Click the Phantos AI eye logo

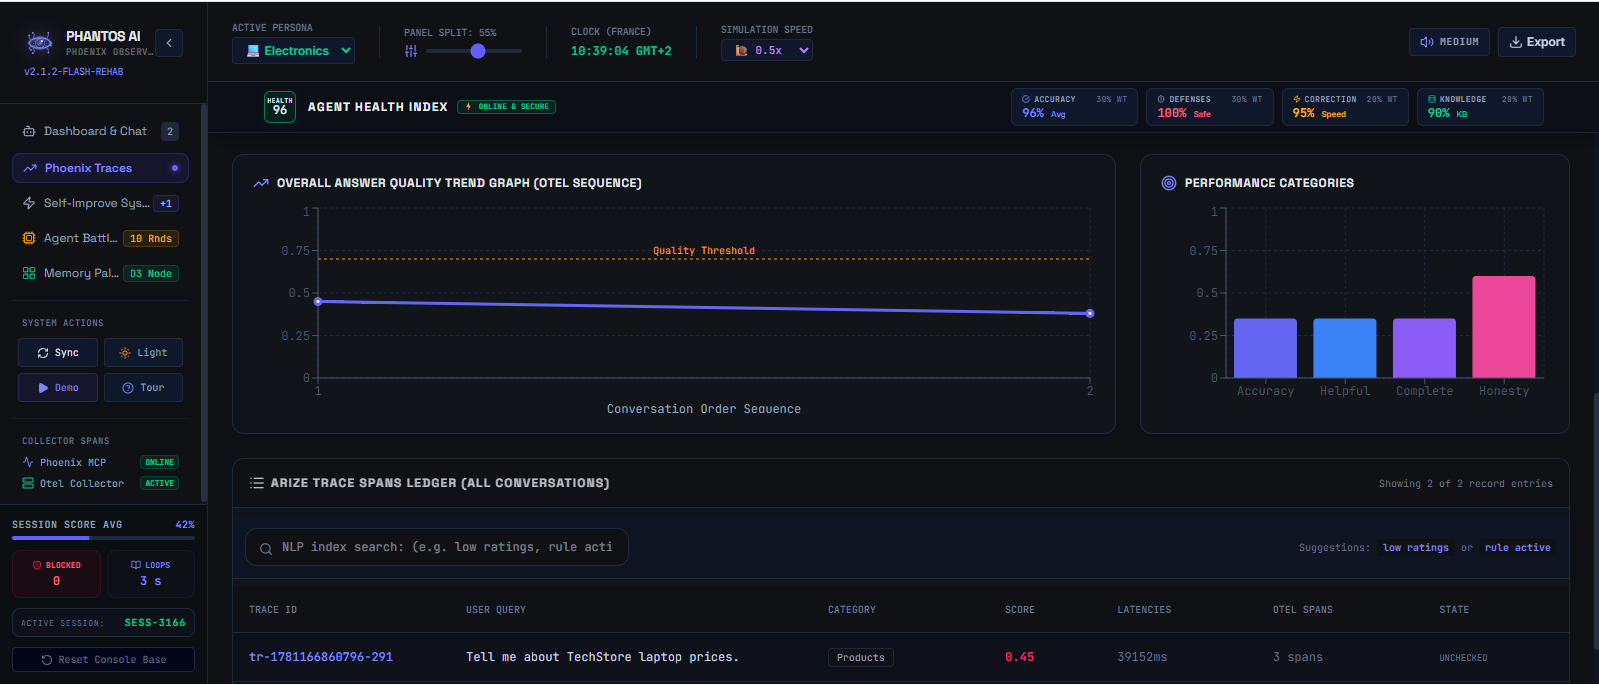39,42
